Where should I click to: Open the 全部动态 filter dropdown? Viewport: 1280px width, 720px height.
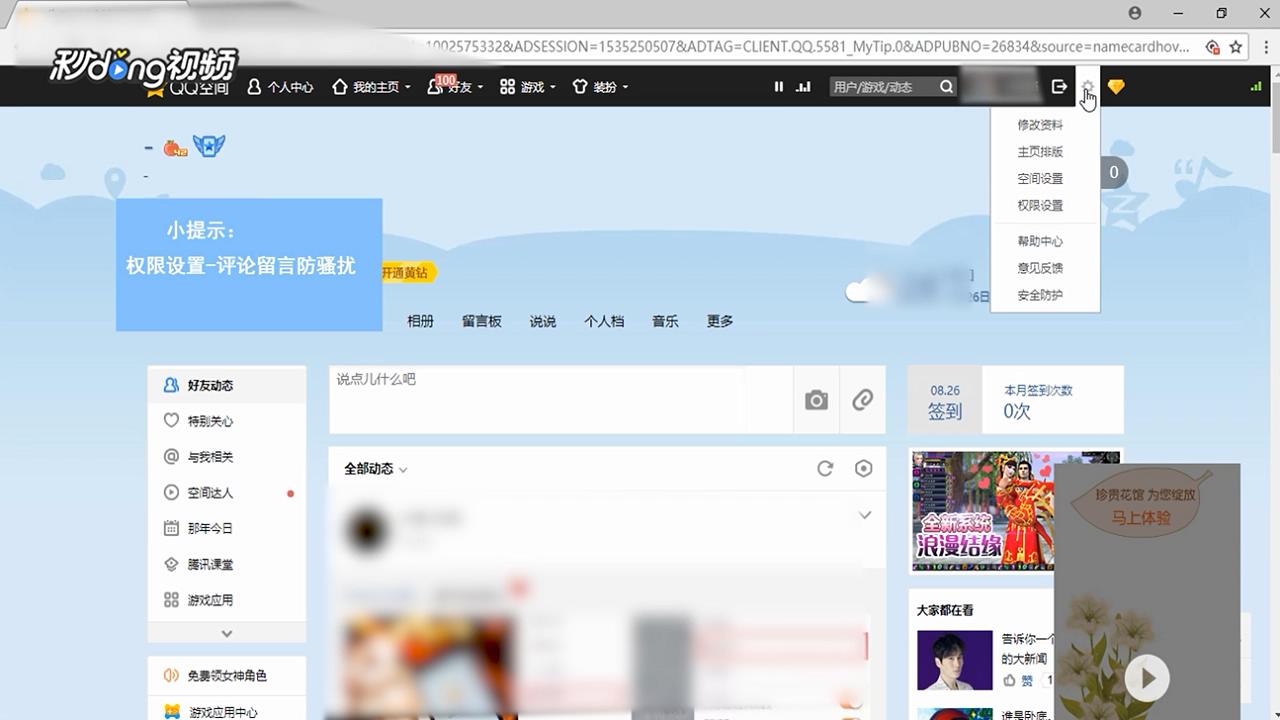pos(404,469)
